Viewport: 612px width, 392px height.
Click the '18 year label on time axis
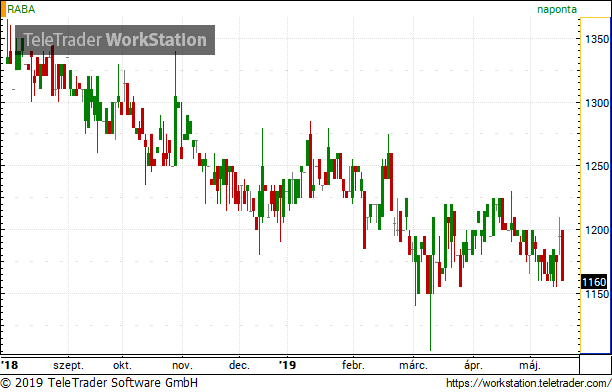point(9,365)
